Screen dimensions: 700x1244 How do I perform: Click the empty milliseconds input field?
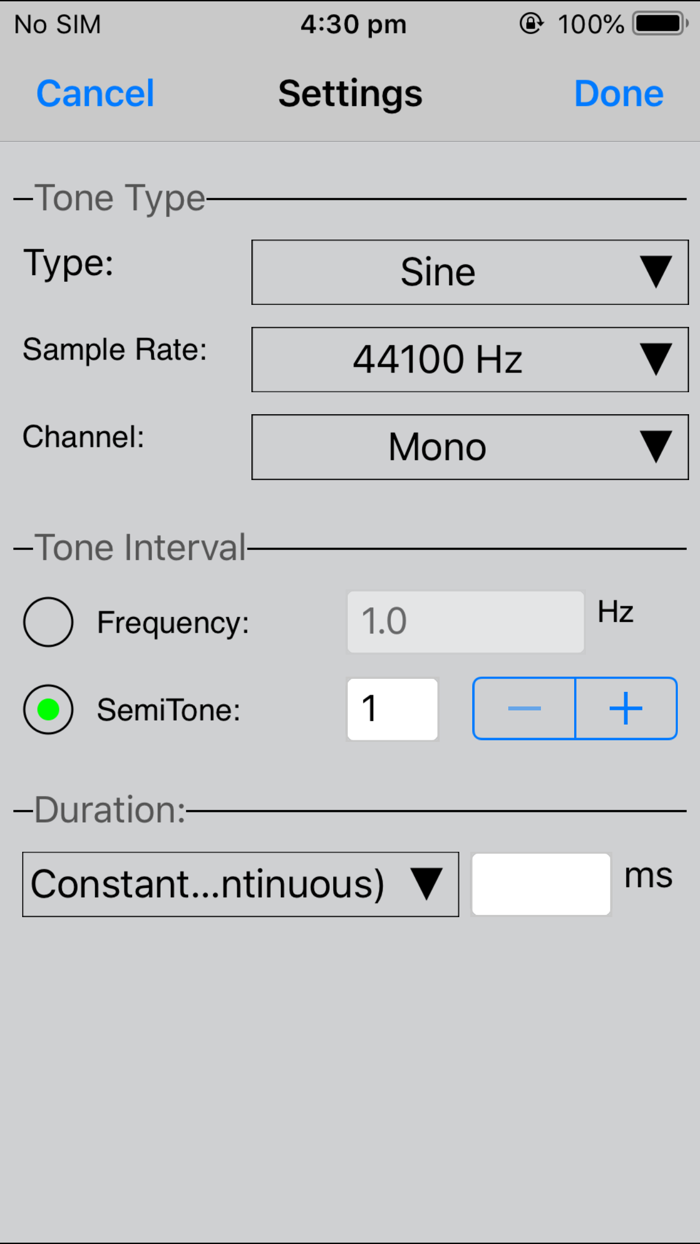(540, 883)
